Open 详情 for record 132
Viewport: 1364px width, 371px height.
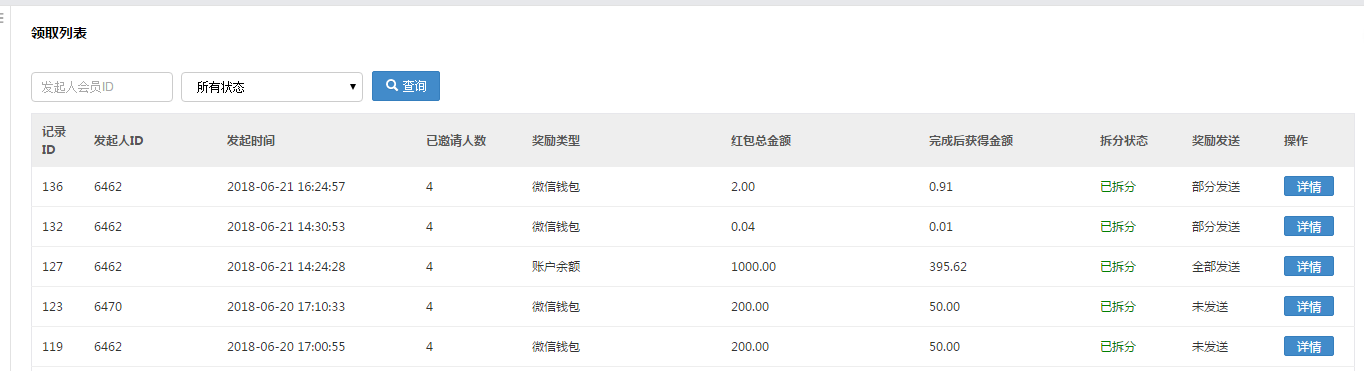(1308, 226)
